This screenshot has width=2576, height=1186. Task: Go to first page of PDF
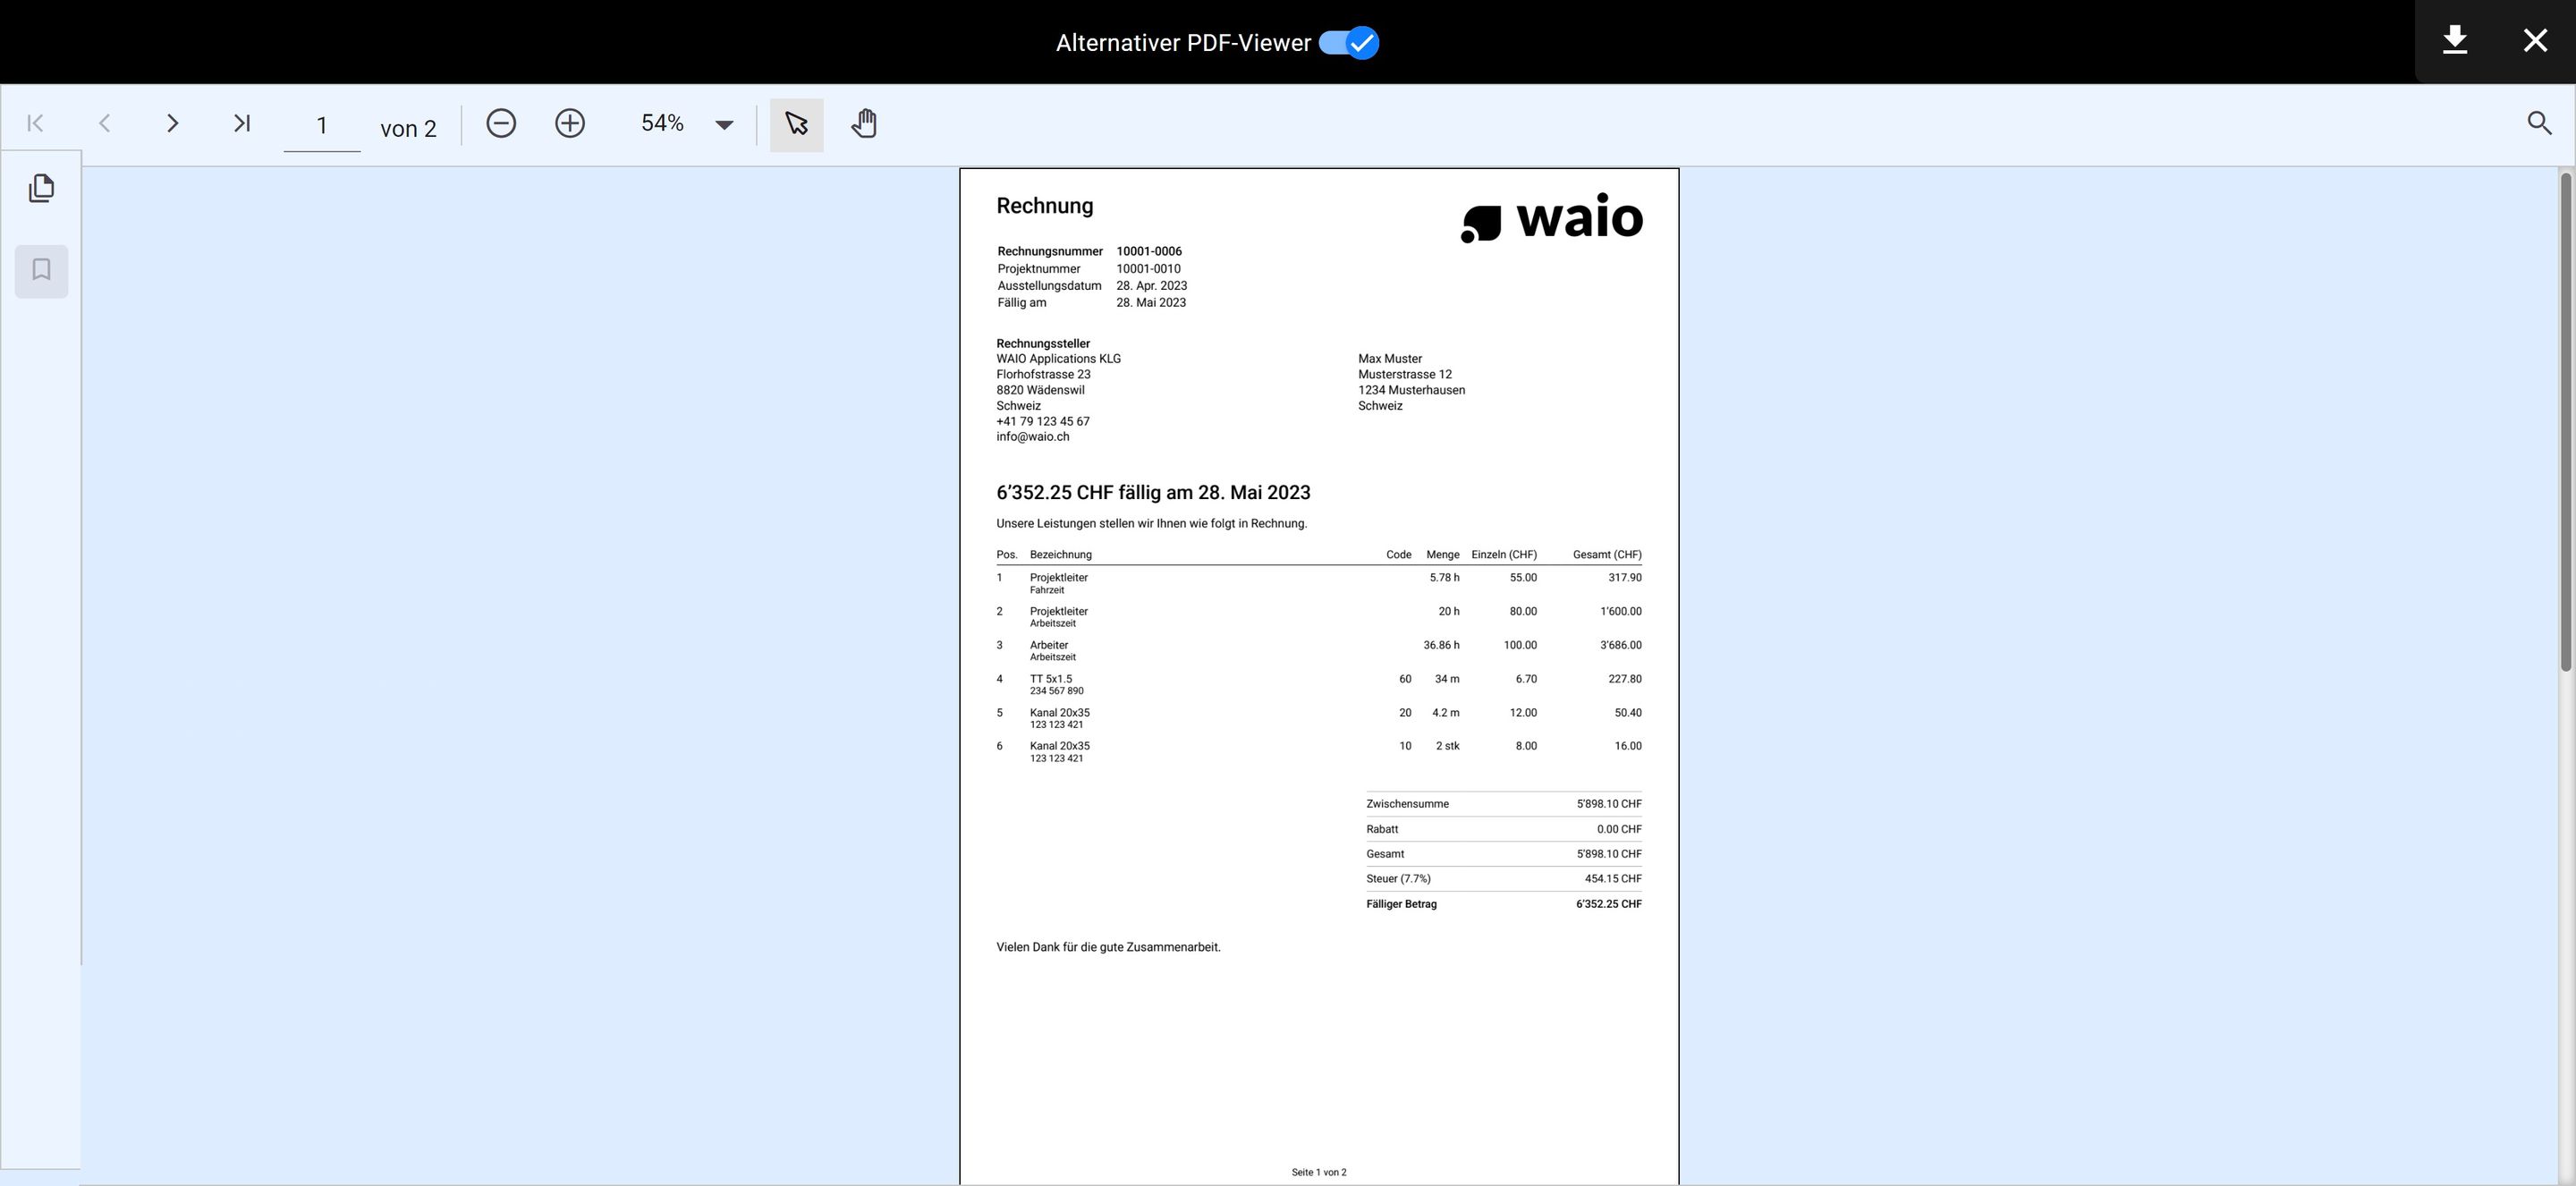(35, 123)
